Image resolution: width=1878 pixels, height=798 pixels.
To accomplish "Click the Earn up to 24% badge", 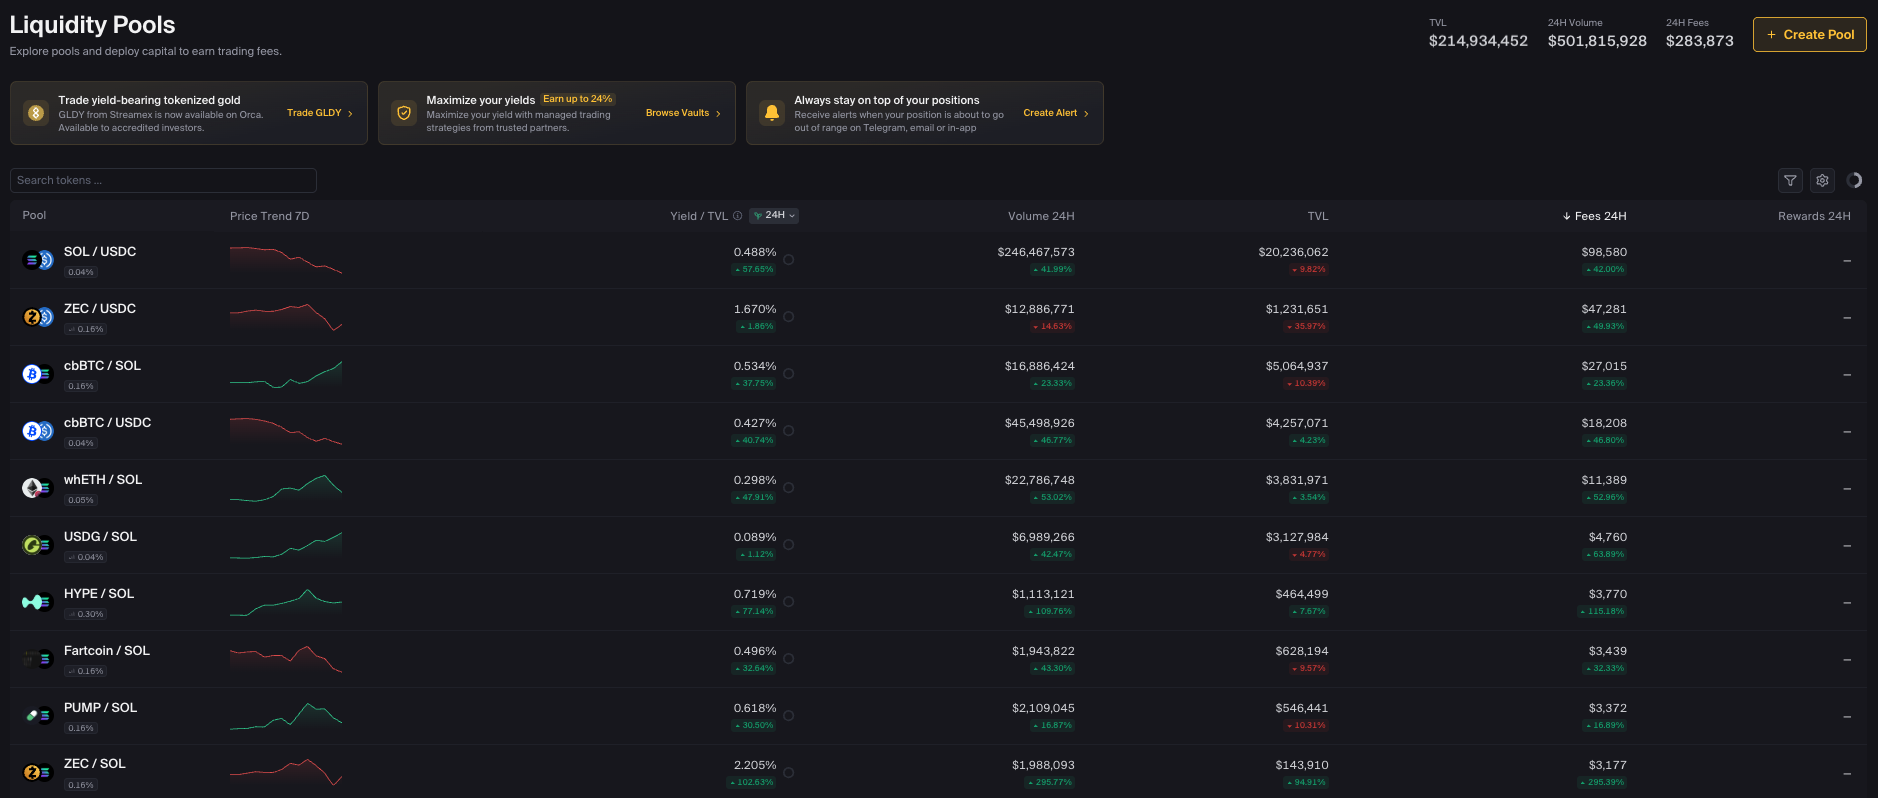I will [x=578, y=99].
